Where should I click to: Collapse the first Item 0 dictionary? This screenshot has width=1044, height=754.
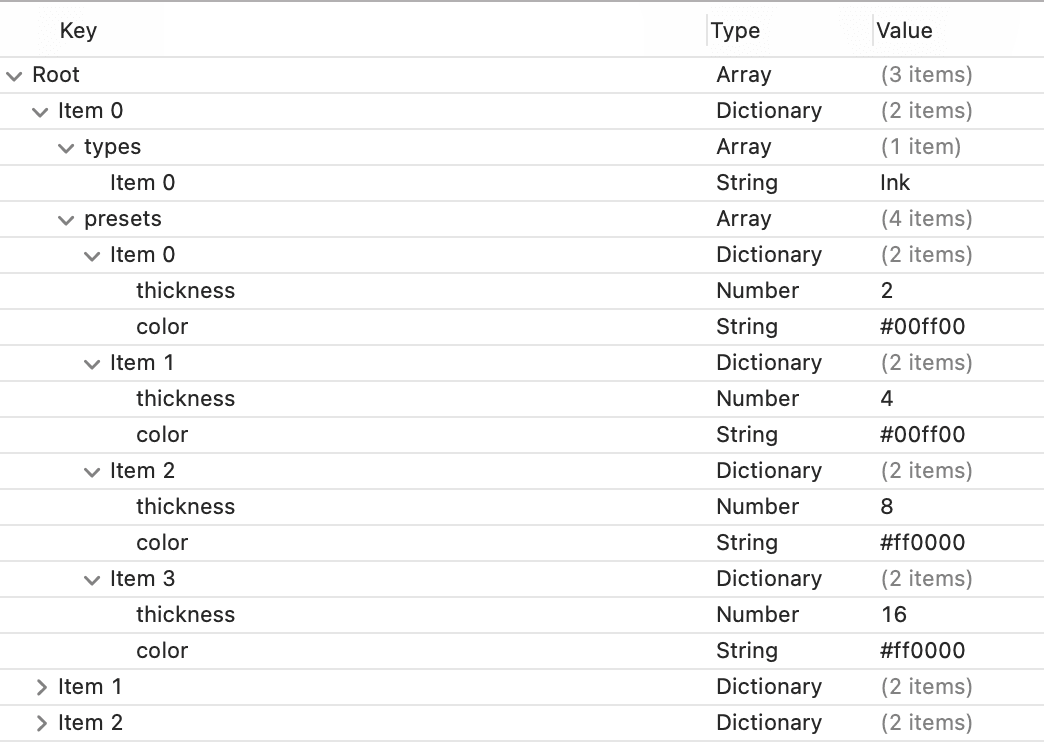[x=40, y=111]
